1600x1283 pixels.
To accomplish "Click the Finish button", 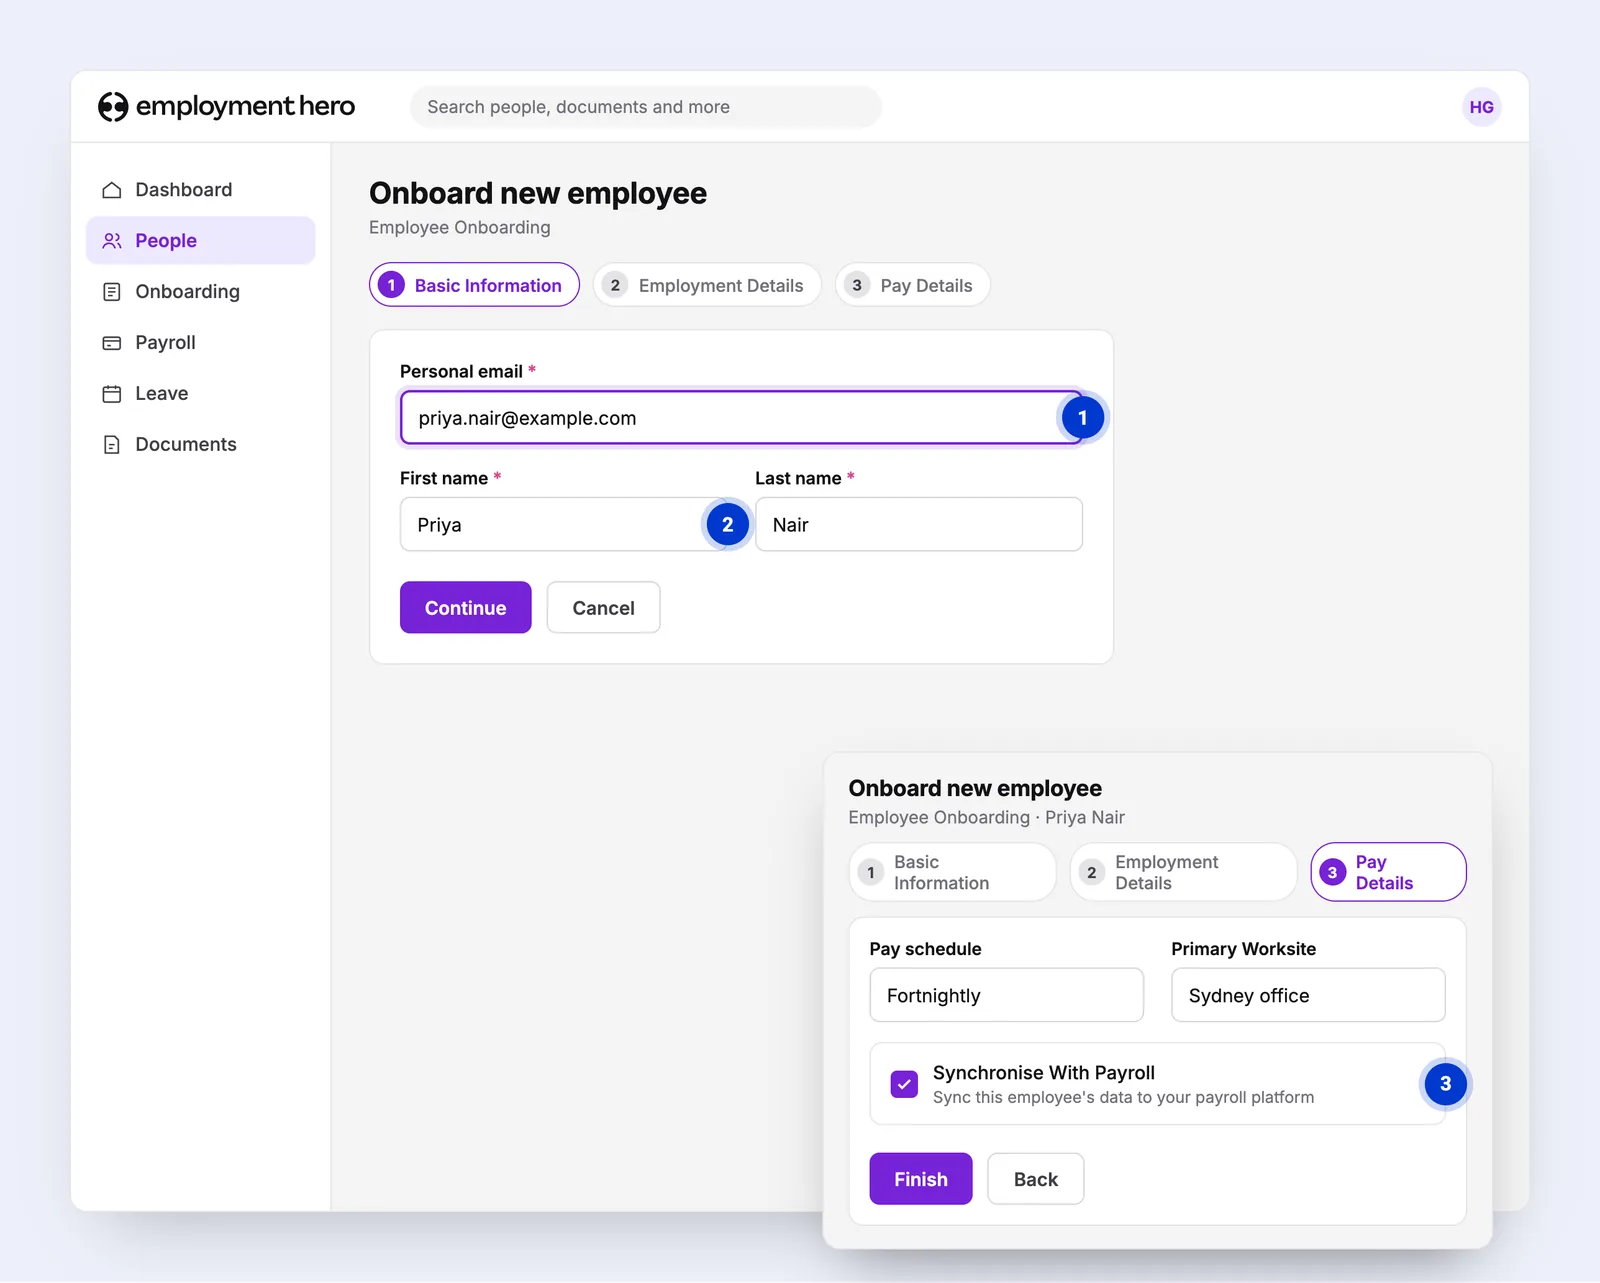I will [921, 1179].
